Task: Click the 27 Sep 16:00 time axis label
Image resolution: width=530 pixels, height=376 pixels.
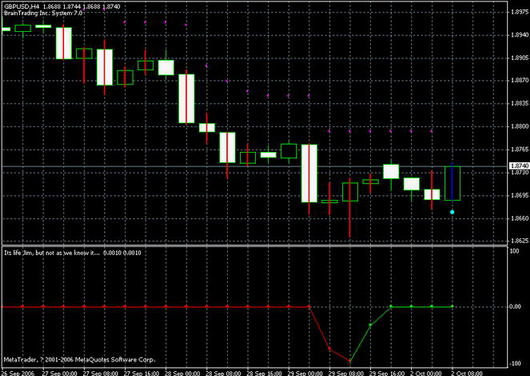Action: (x=141, y=373)
